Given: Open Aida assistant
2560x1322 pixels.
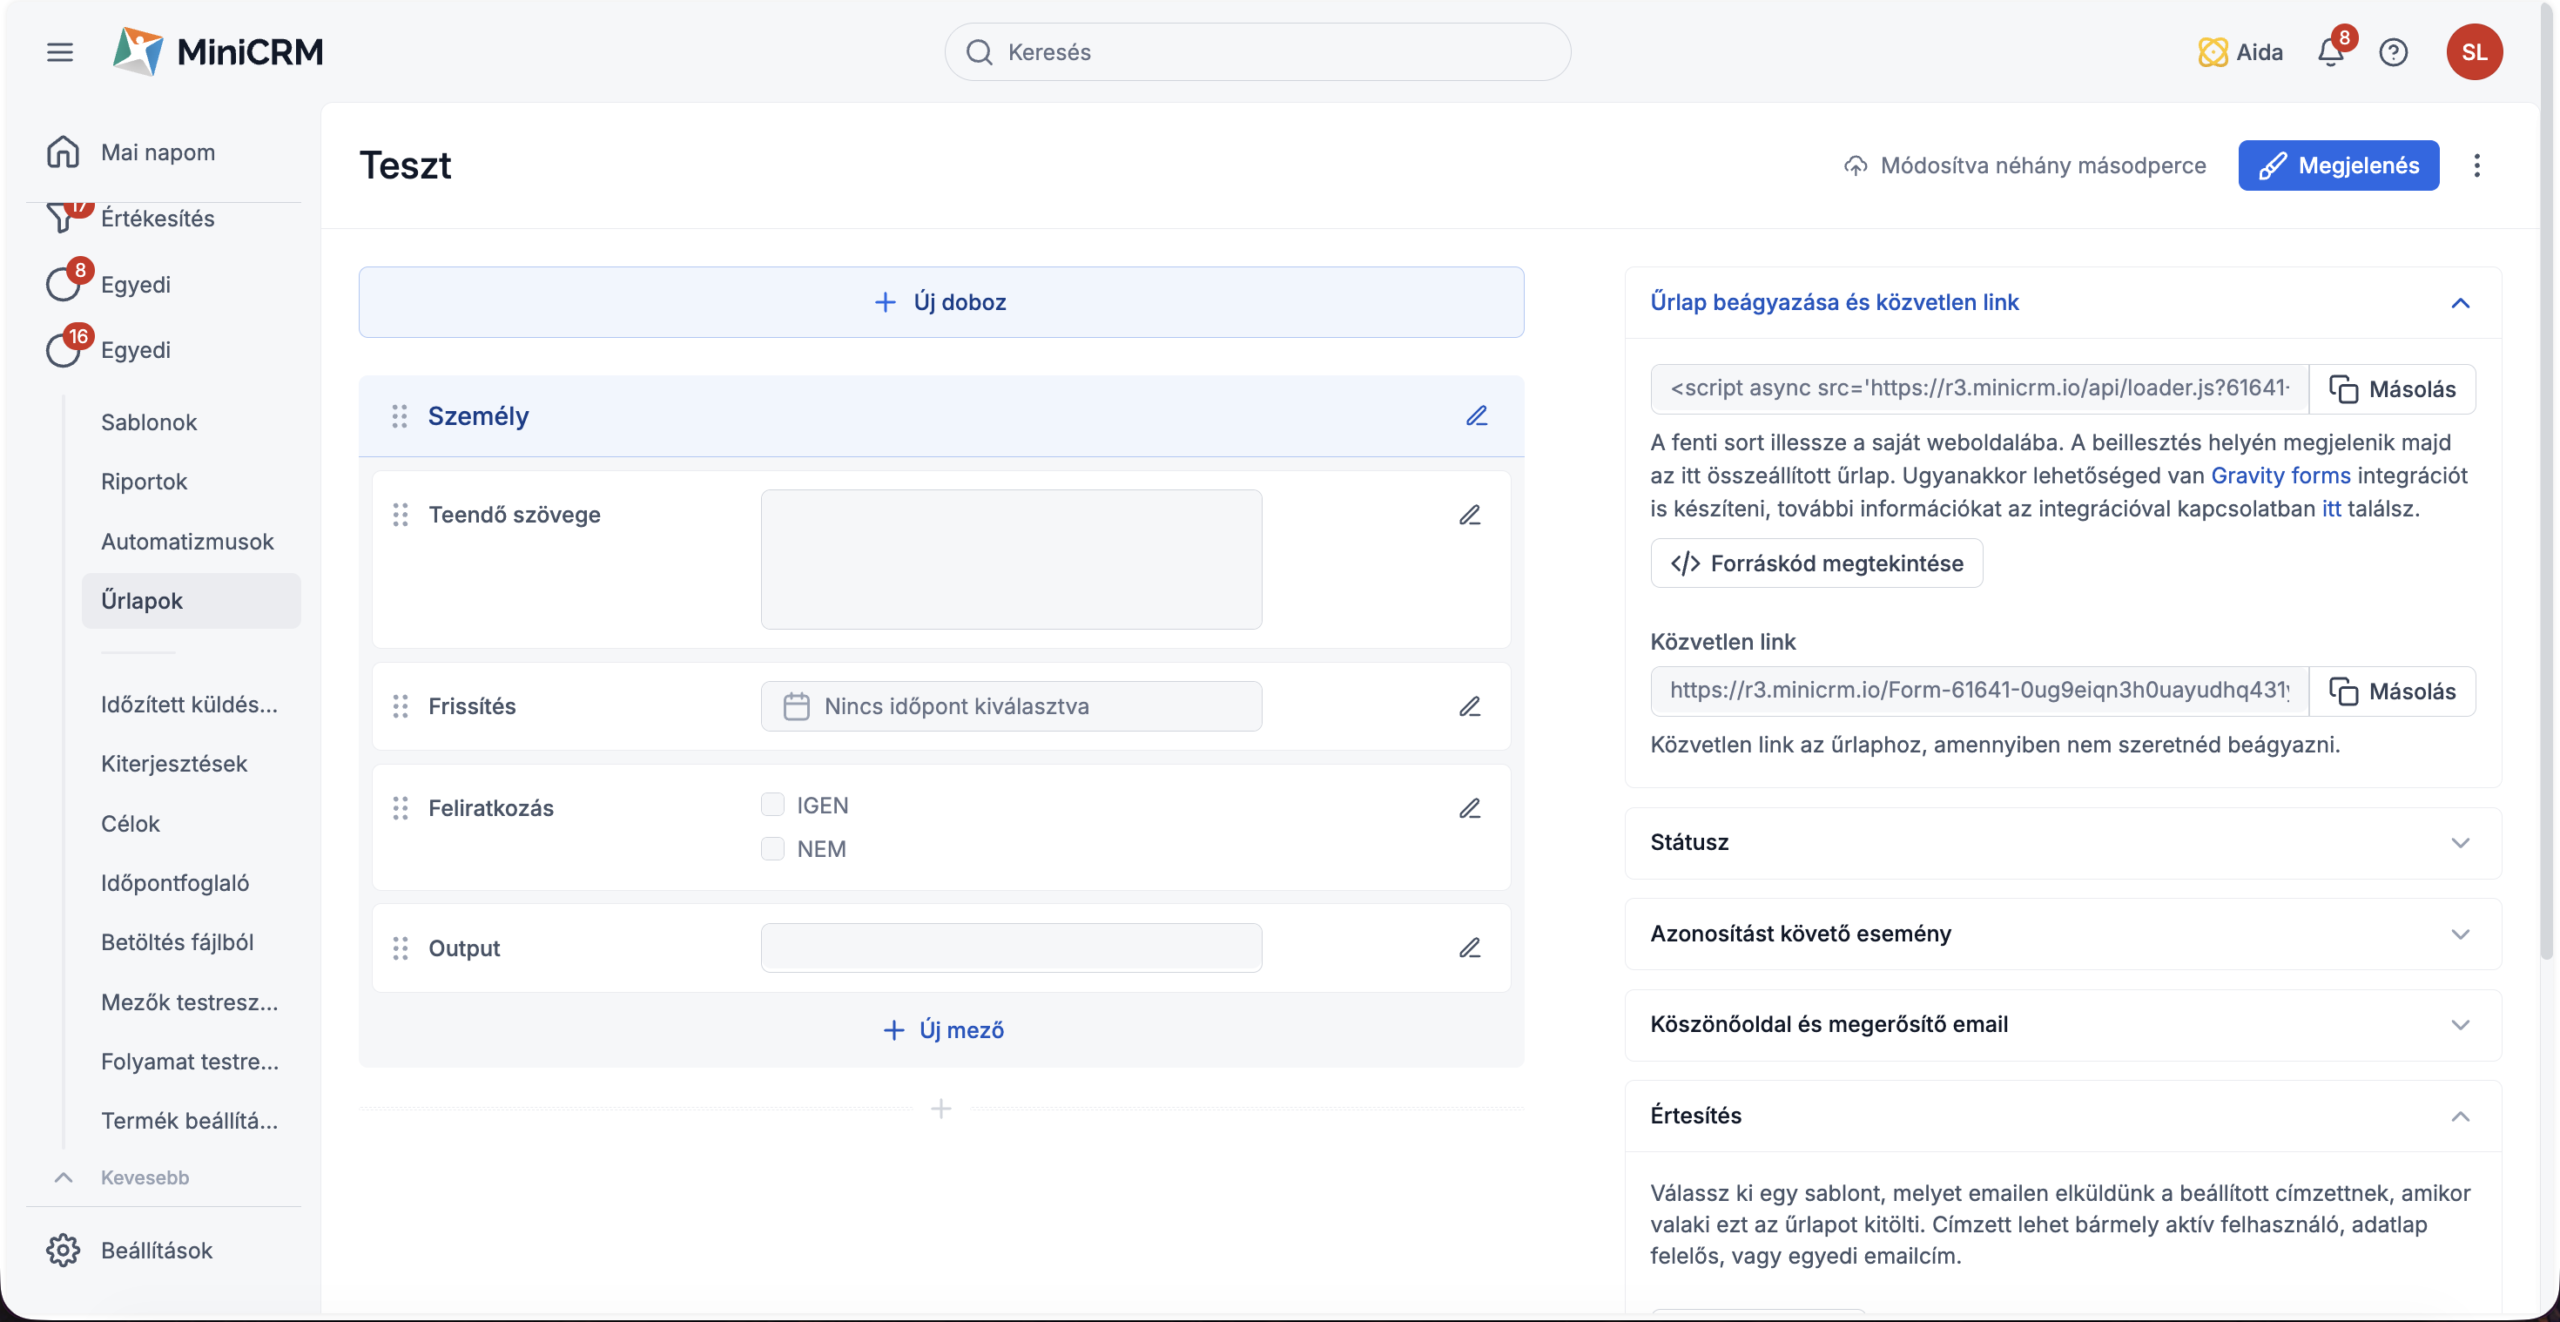Looking at the screenshot, I should coord(2240,52).
